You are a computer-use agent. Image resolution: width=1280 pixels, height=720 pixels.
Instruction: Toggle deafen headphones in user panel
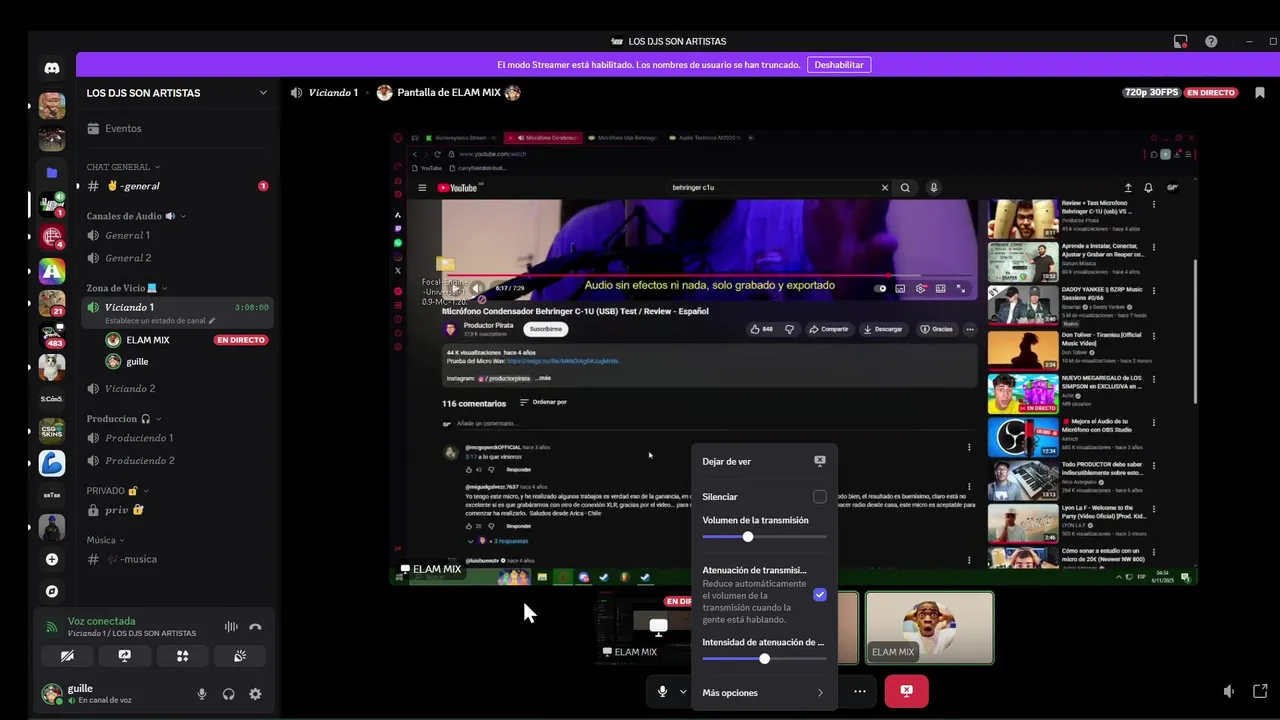(x=229, y=694)
